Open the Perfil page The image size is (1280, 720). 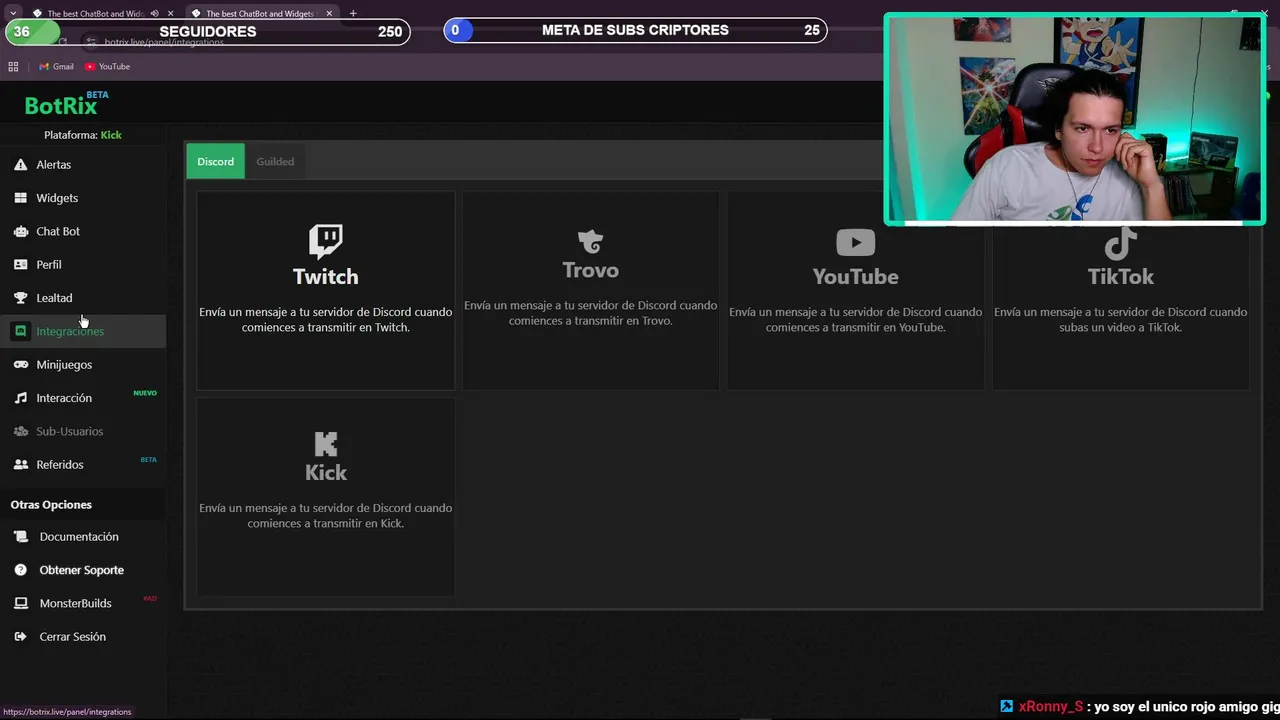tap(83, 264)
